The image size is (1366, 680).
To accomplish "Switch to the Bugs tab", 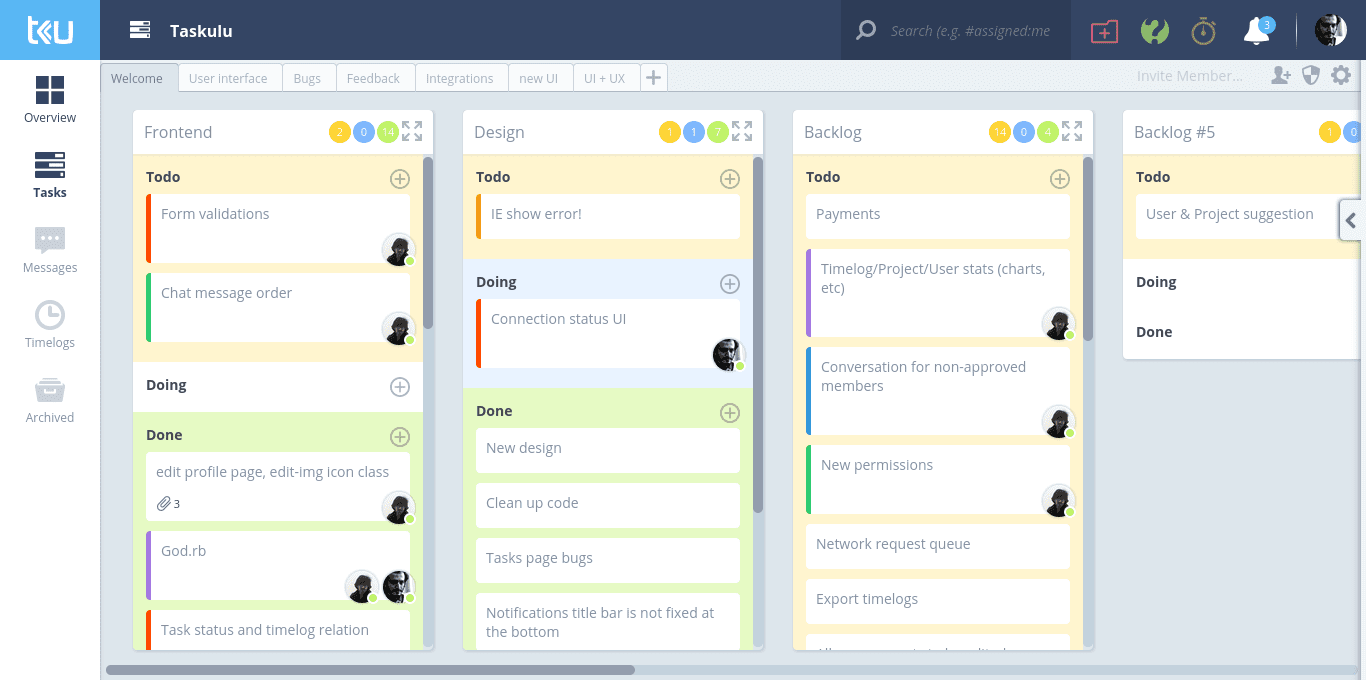I will 307,78.
